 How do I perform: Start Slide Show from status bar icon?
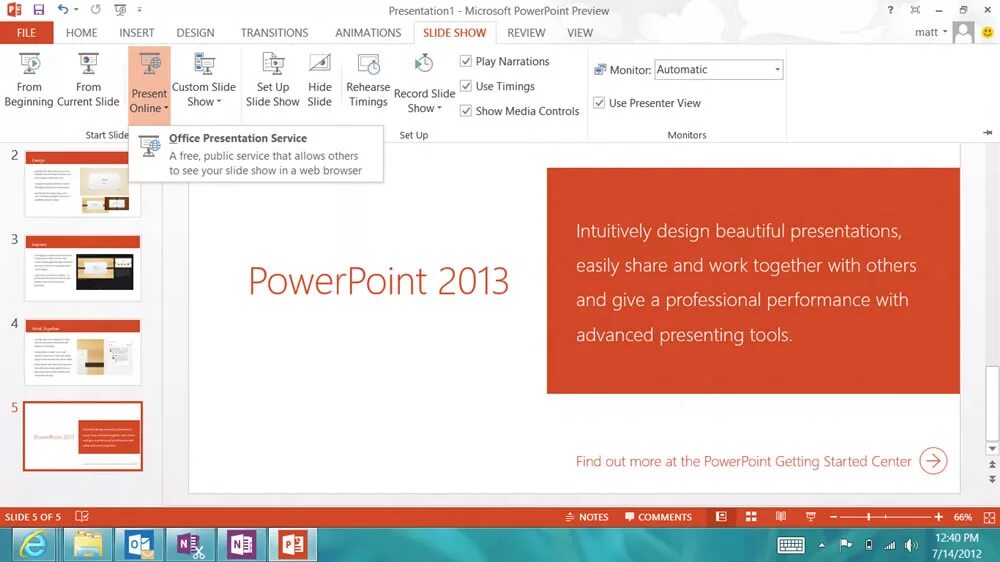(x=811, y=517)
